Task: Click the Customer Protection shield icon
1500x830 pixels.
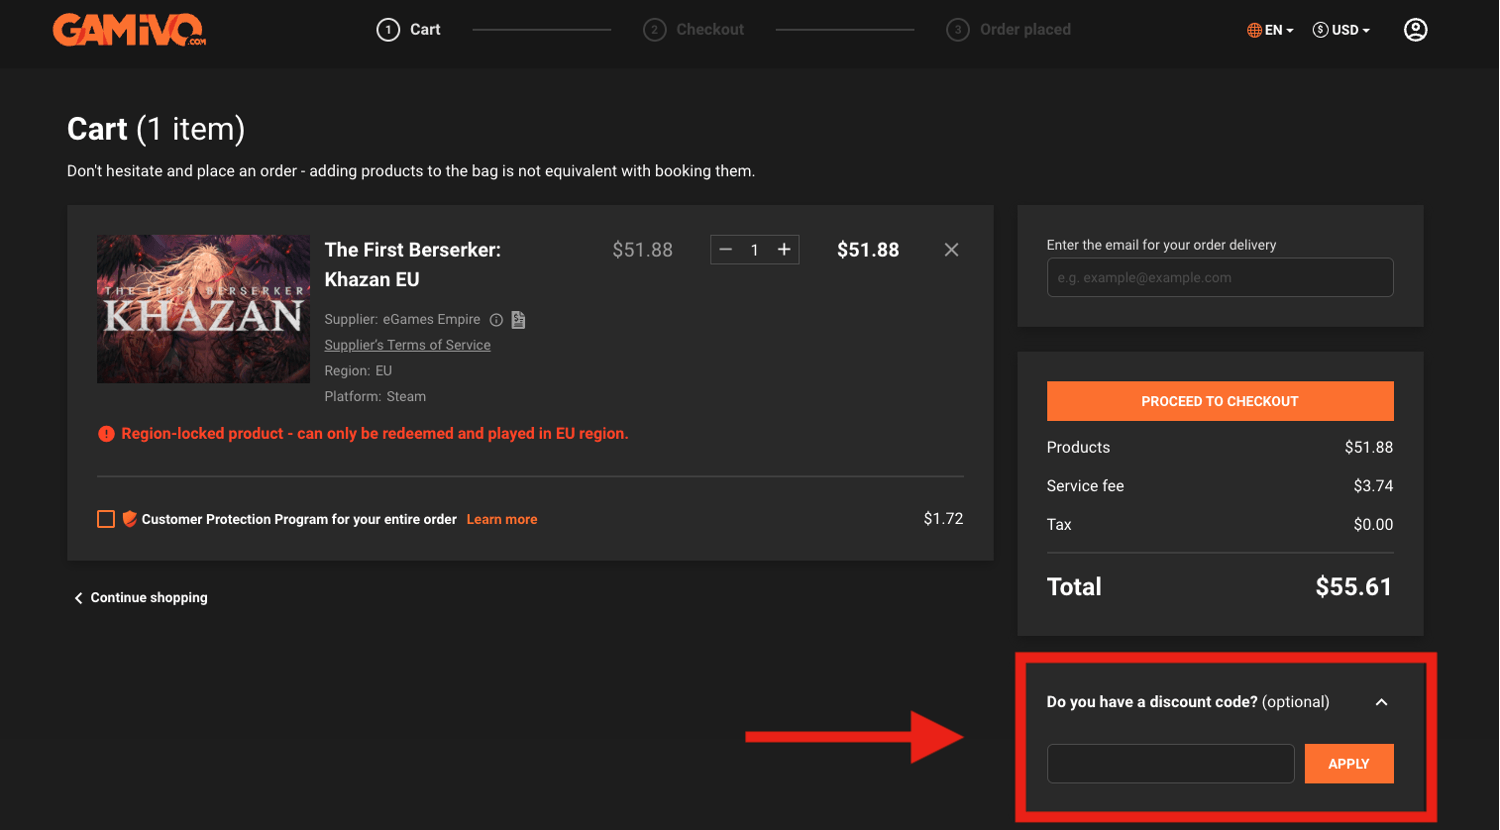Action: [x=129, y=519]
